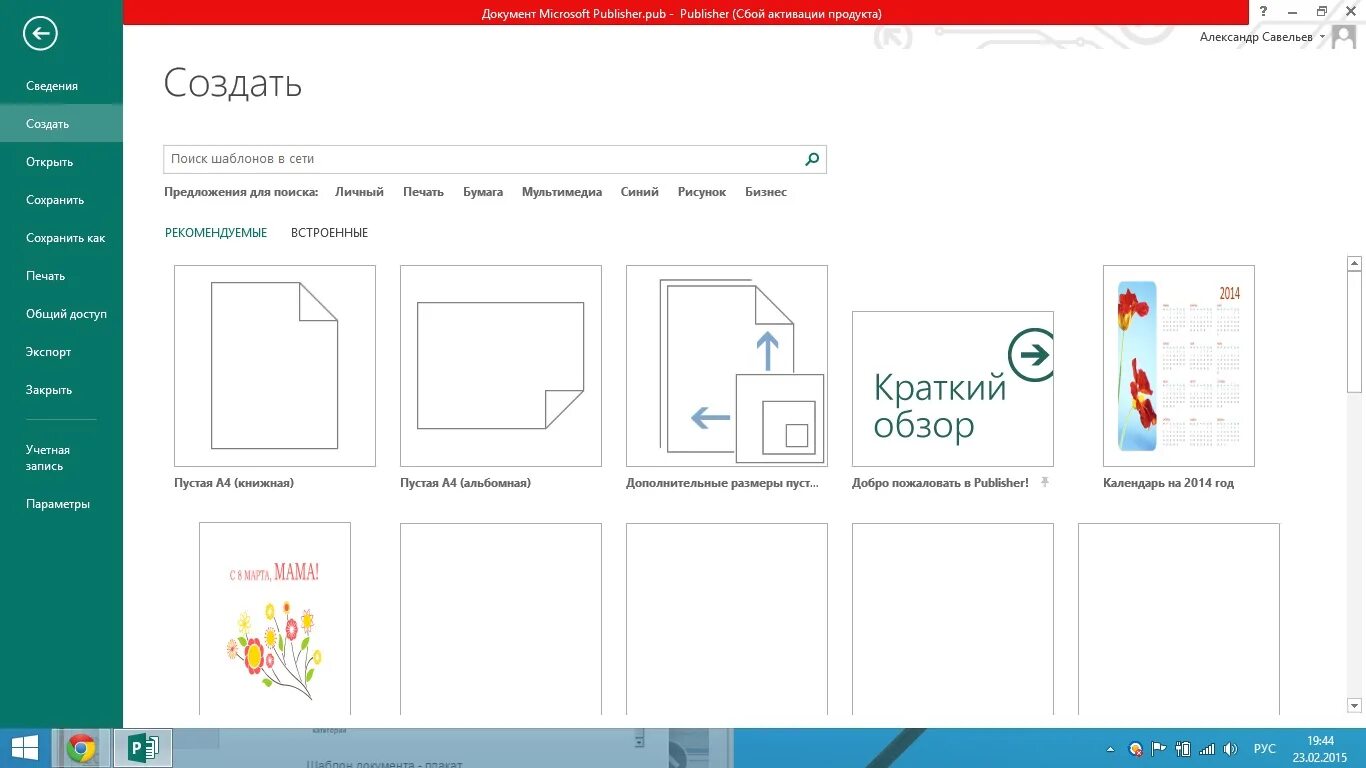Open the Печать backstage menu item
This screenshot has height=768, width=1366.
[61, 276]
